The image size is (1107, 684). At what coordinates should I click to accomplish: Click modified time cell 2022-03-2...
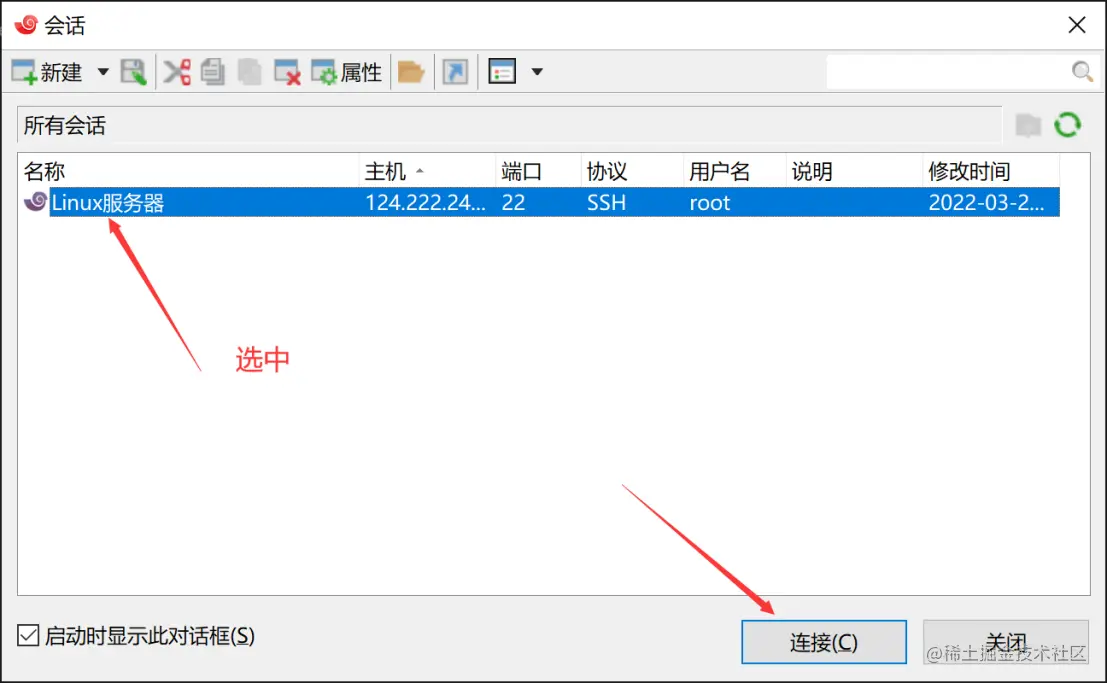(986, 203)
